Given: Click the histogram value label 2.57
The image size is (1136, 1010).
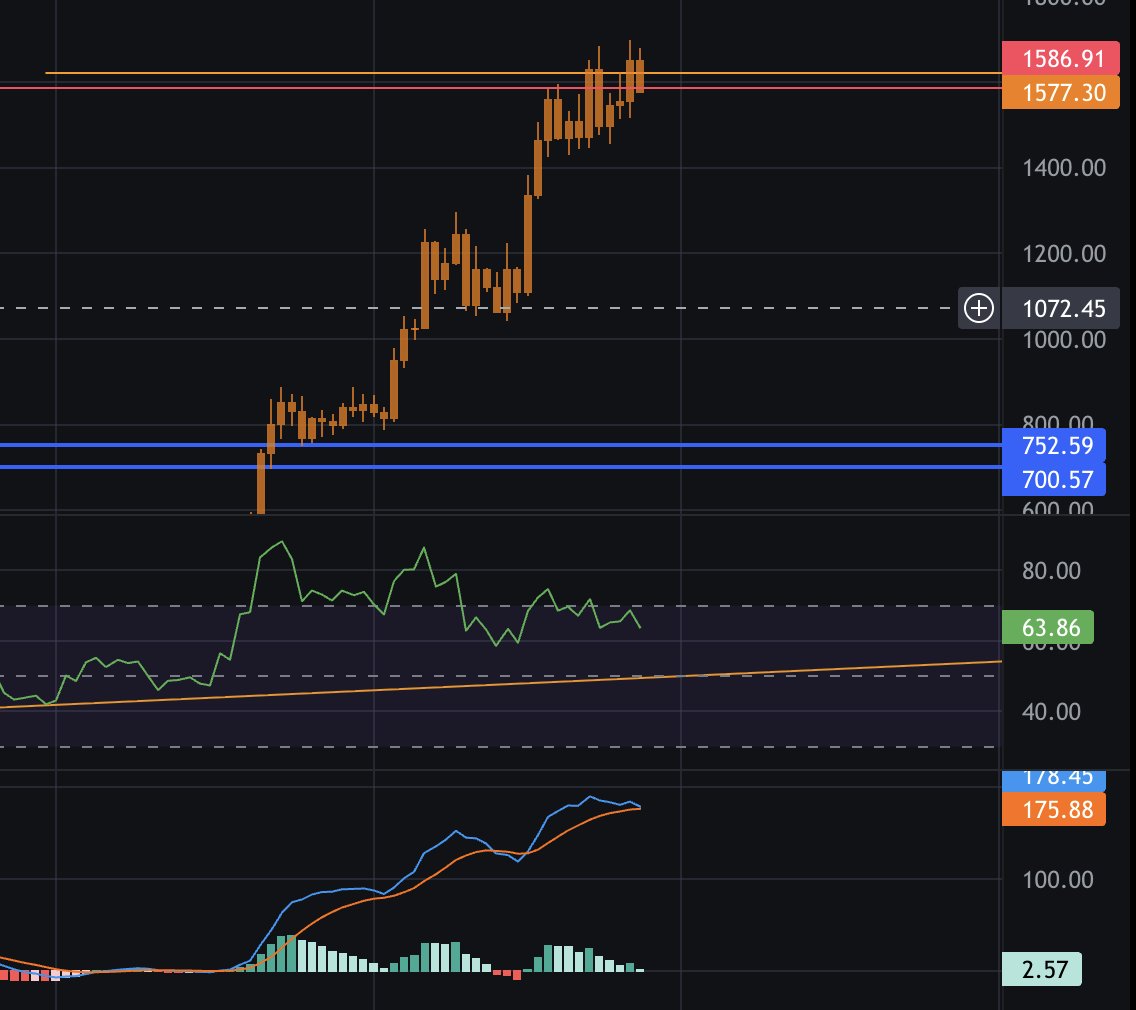Looking at the screenshot, I should [x=1042, y=969].
